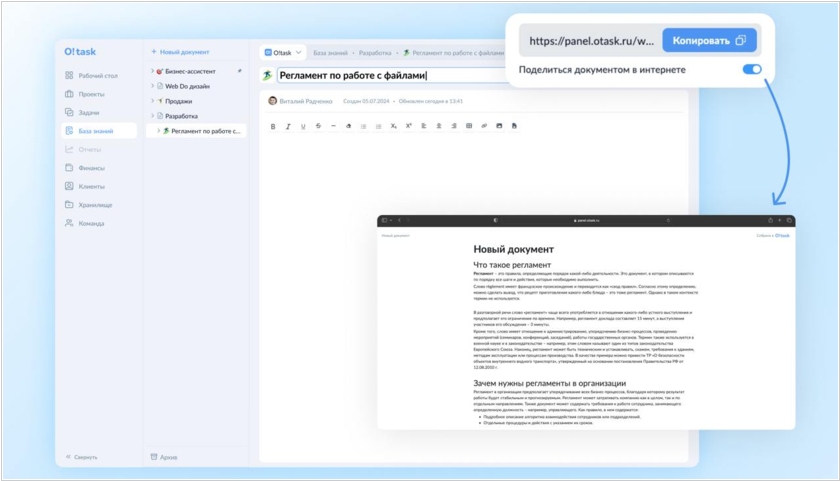Click the pin icon next to Бизнес-ассистент
This screenshot has height=481, width=840.
point(239,71)
